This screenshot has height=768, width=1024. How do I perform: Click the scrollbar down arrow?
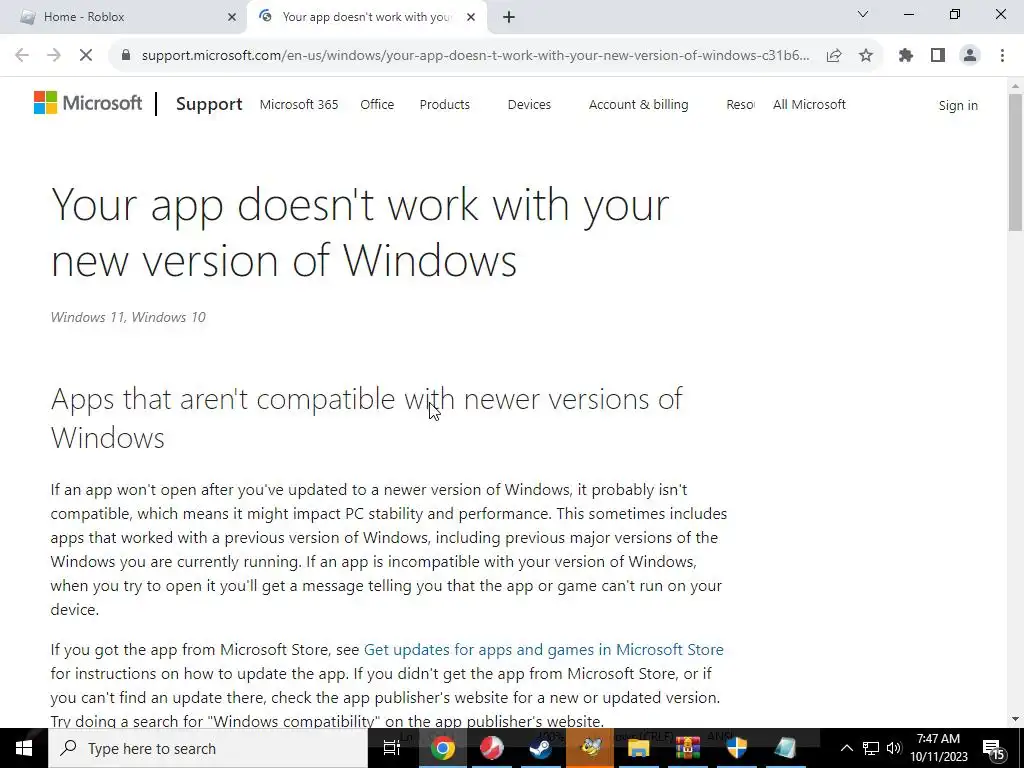coord(1015,719)
